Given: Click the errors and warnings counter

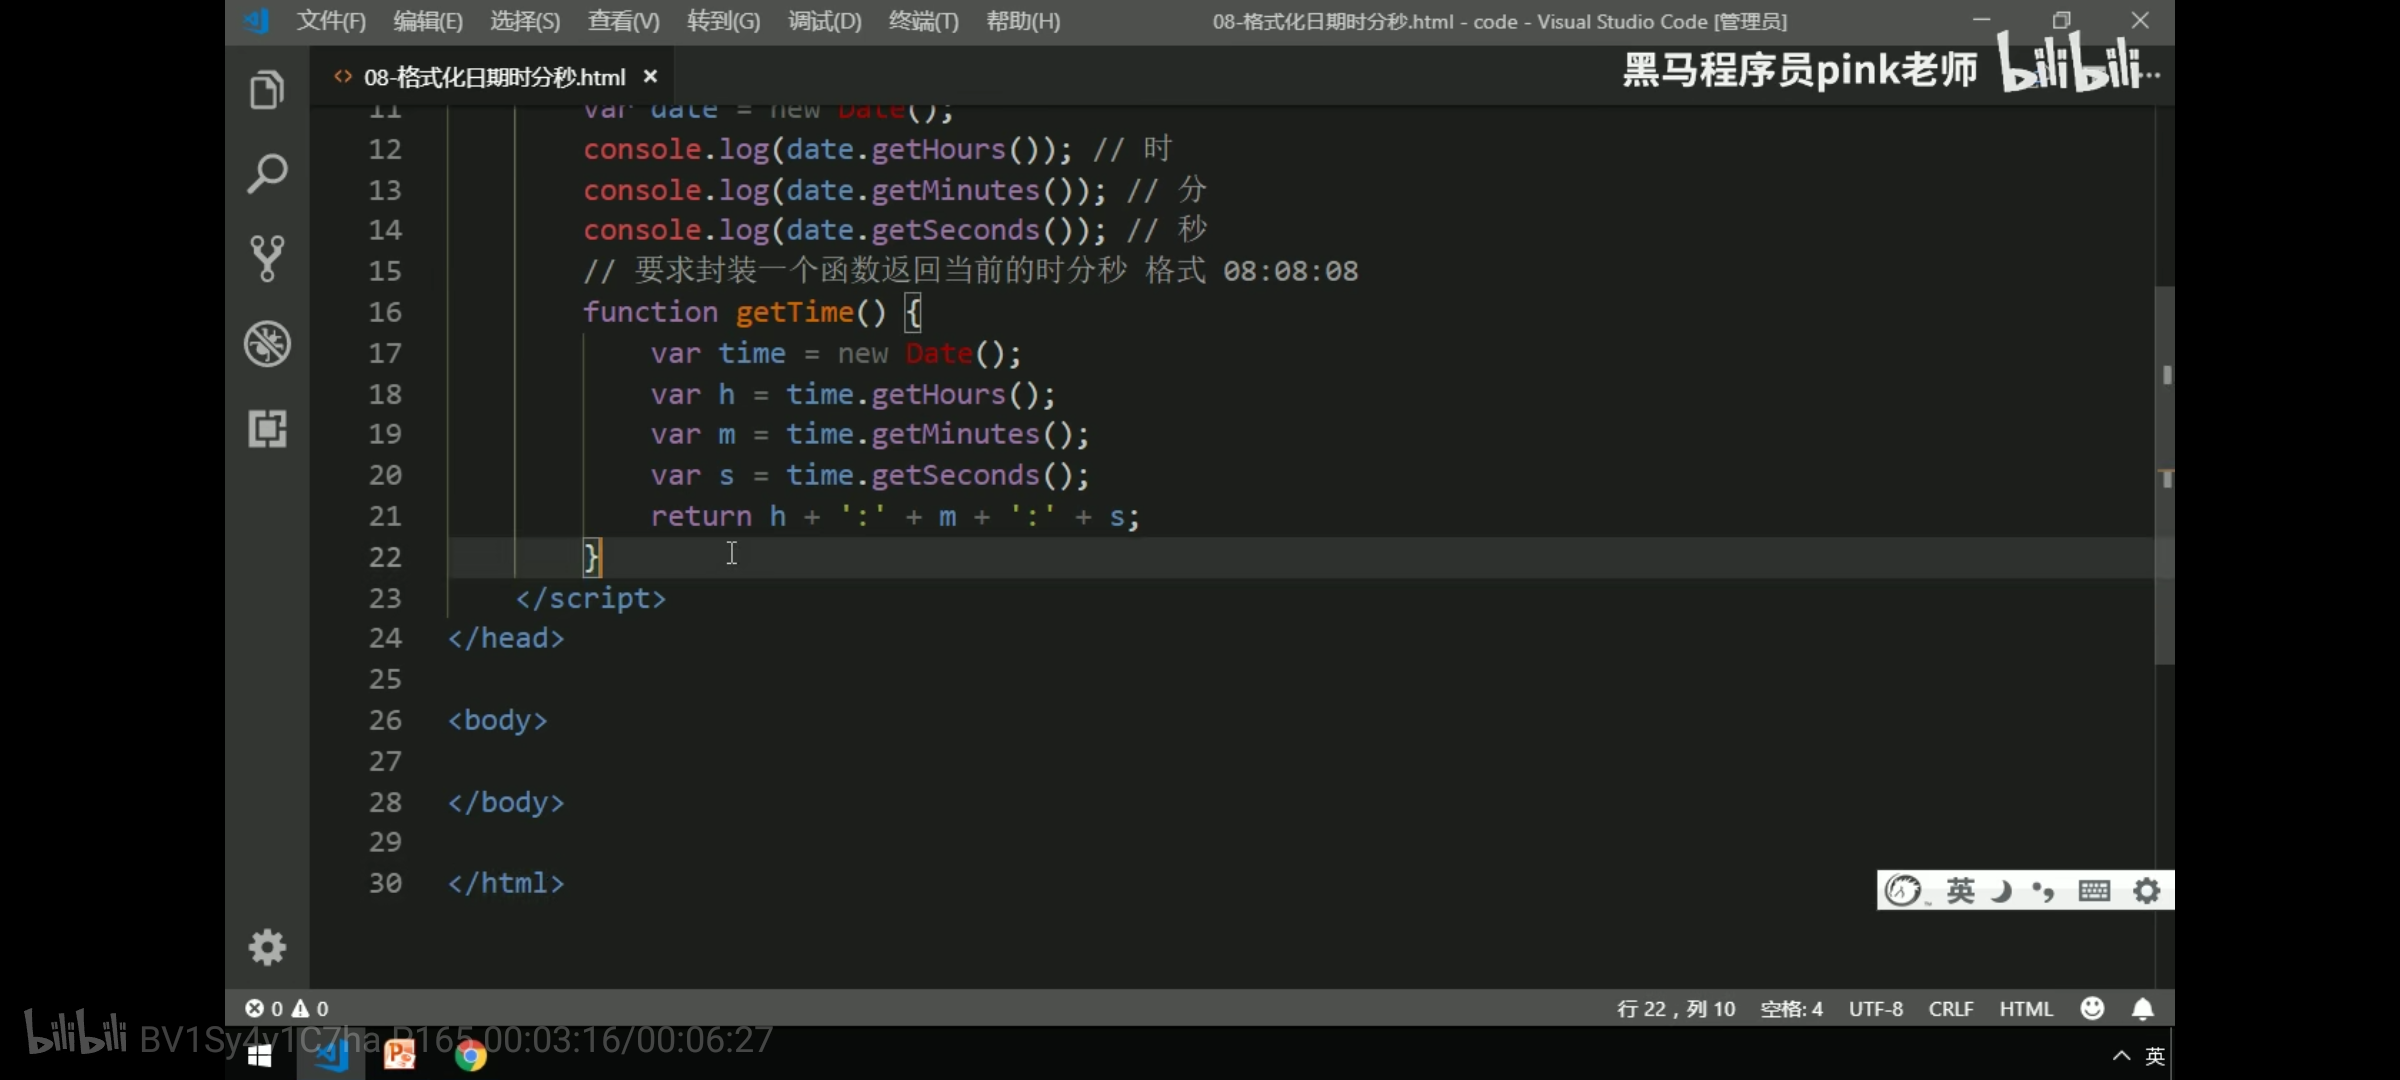Looking at the screenshot, I should (x=287, y=1009).
